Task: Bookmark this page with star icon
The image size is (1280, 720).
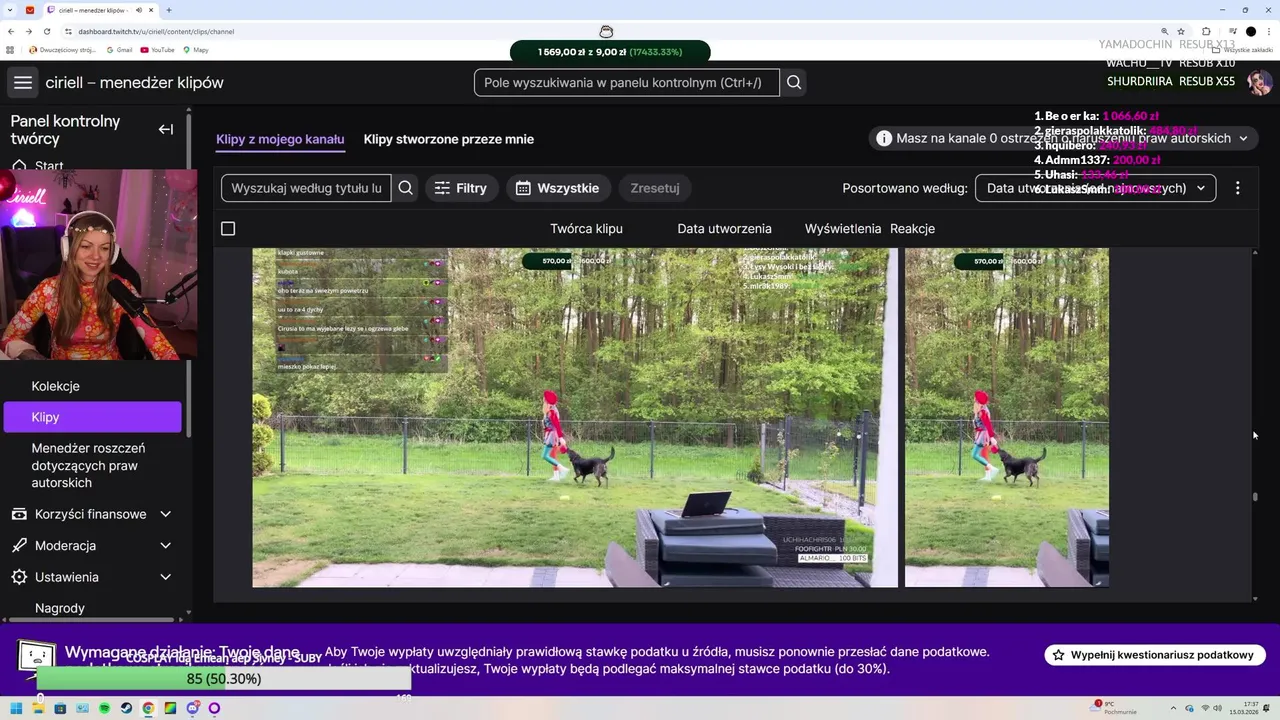Action: click(x=1181, y=31)
